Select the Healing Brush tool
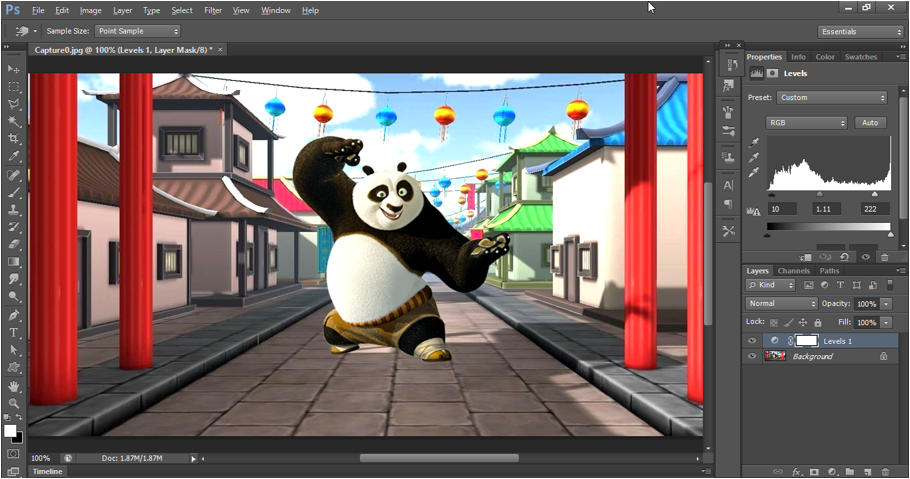910x479 pixels. point(13,175)
